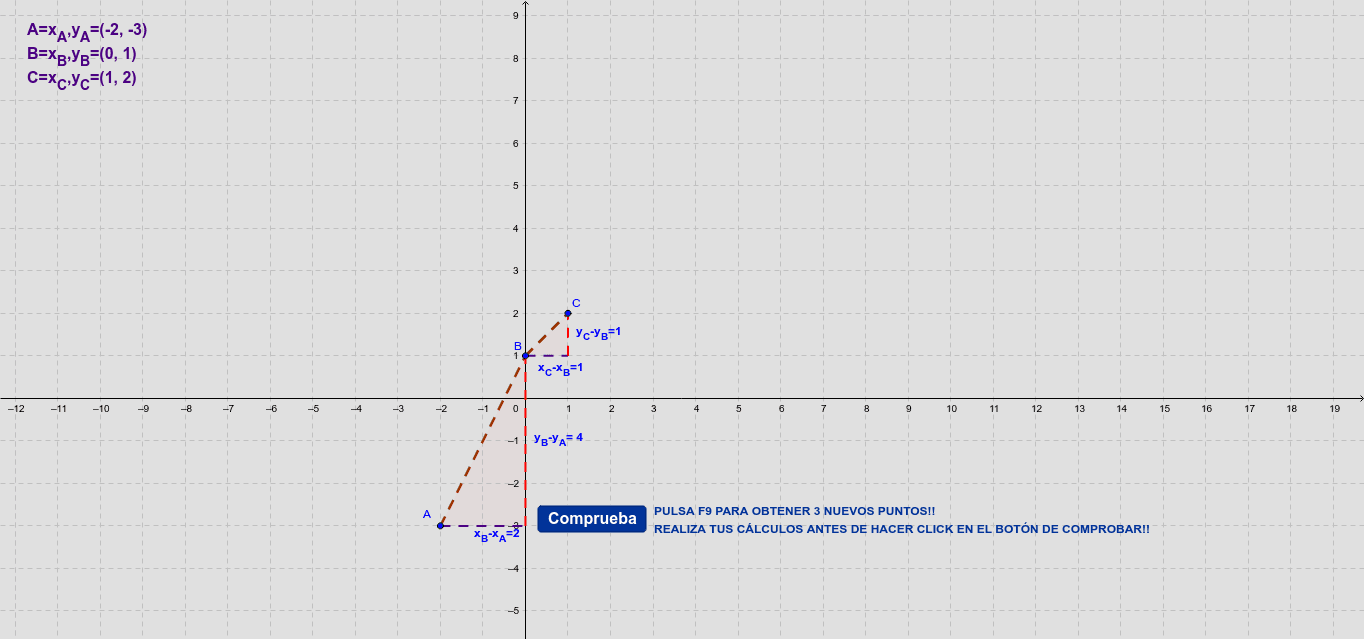Click the Comprueba button

[592, 519]
